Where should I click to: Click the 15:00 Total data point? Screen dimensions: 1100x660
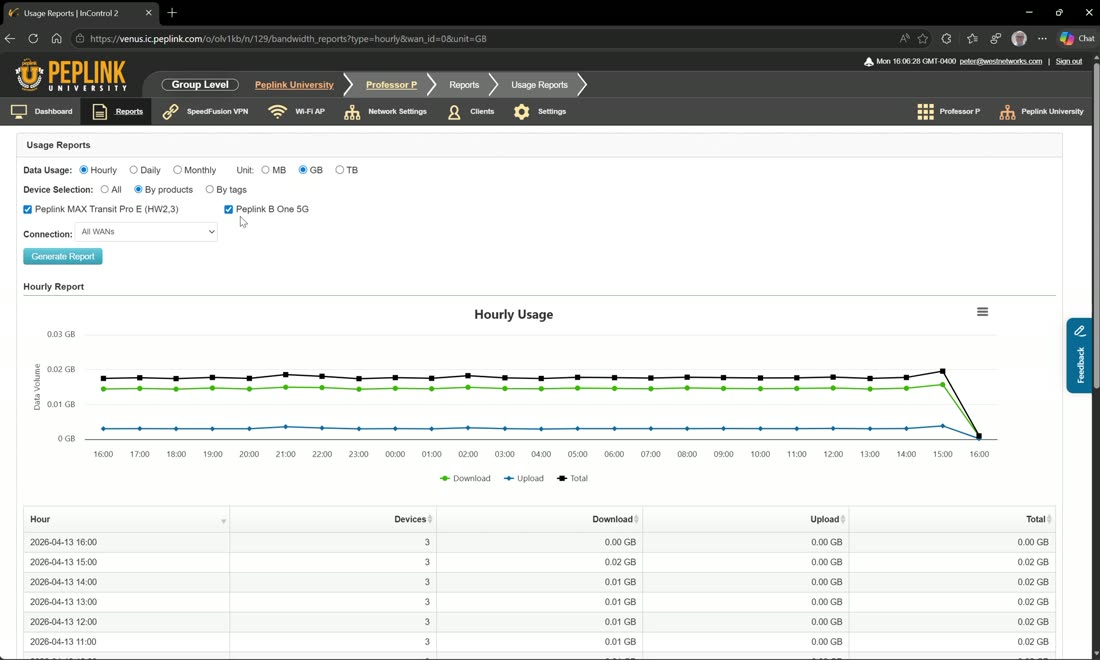click(x=943, y=371)
